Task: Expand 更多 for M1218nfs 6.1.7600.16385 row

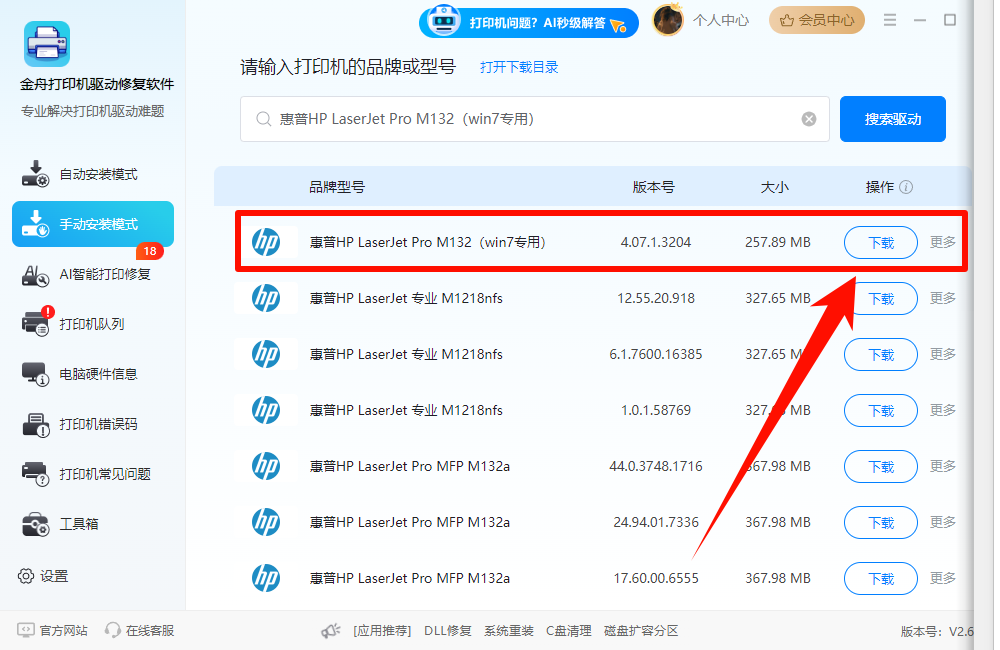Action: (x=943, y=354)
